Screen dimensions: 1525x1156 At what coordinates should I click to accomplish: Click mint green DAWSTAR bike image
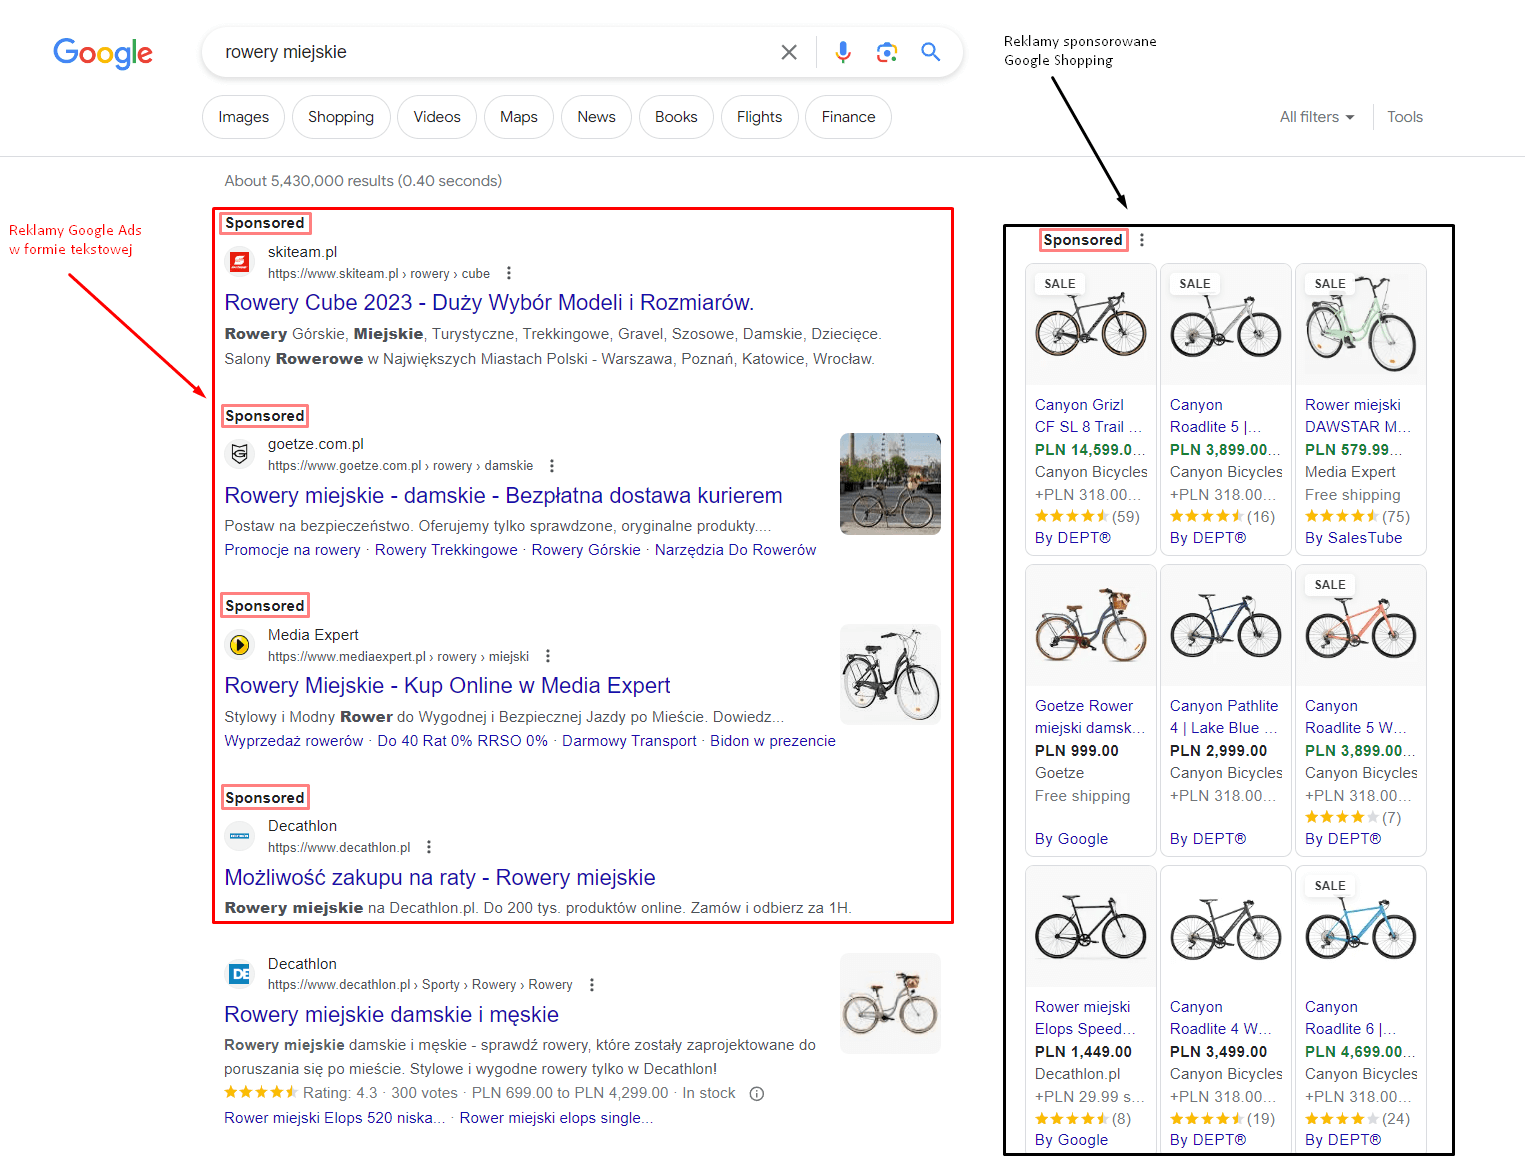pyautogui.click(x=1361, y=325)
